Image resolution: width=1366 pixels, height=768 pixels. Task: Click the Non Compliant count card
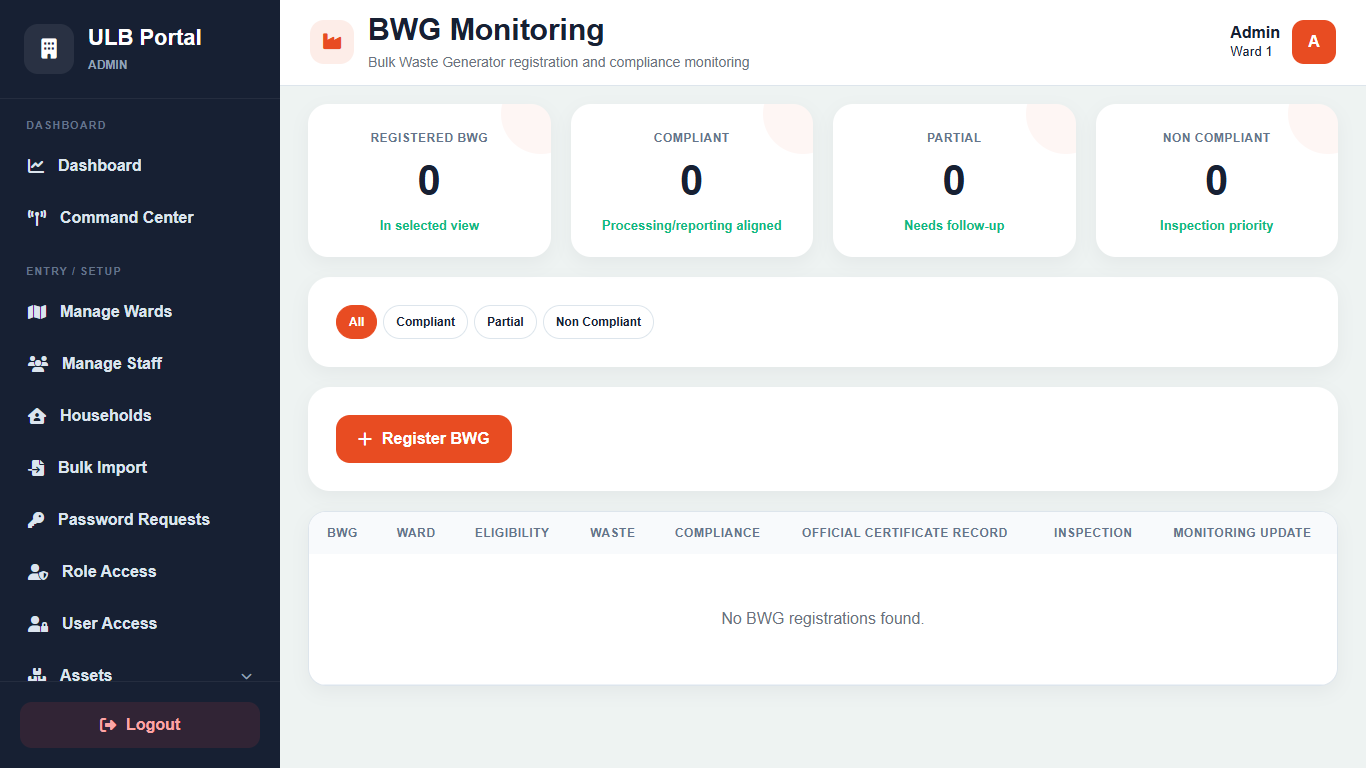click(x=1217, y=180)
